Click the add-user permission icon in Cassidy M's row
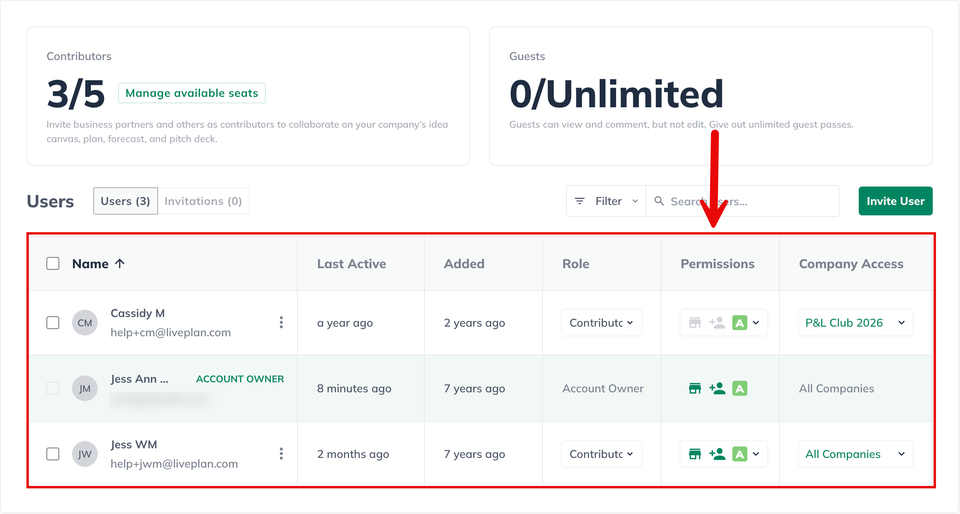960x514 pixels. [x=717, y=322]
